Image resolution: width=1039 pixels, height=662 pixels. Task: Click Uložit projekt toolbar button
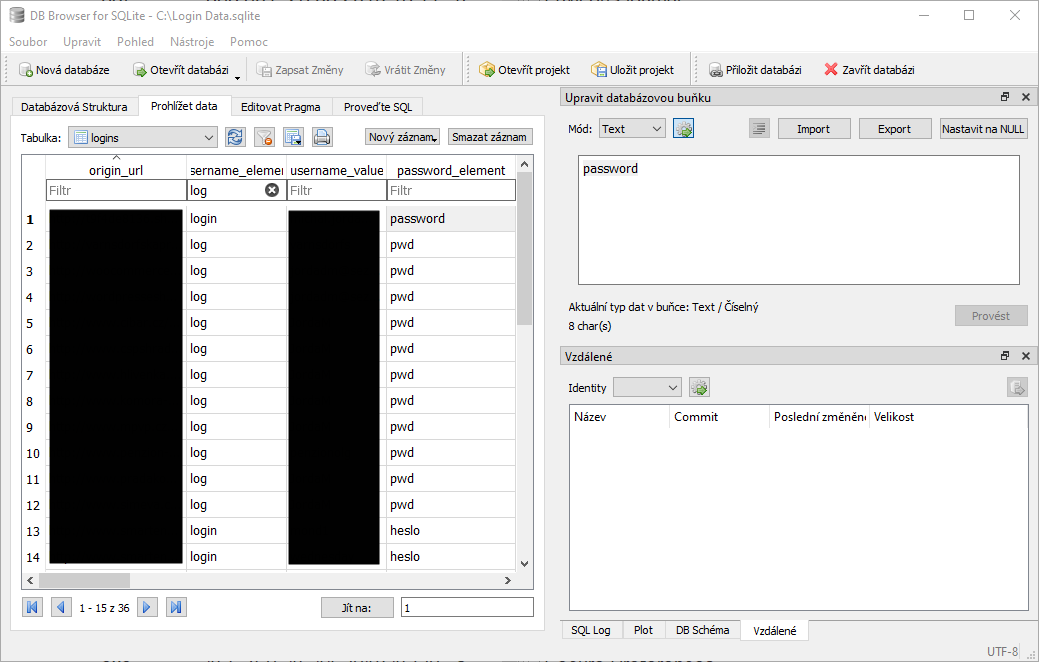tap(633, 70)
